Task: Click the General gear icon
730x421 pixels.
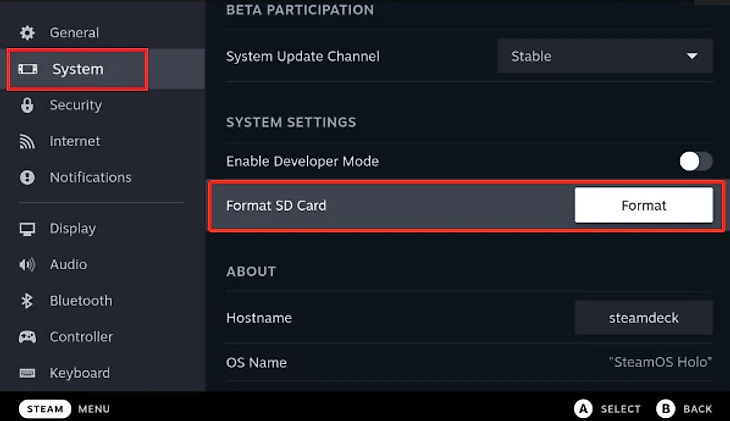Action: click(27, 33)
